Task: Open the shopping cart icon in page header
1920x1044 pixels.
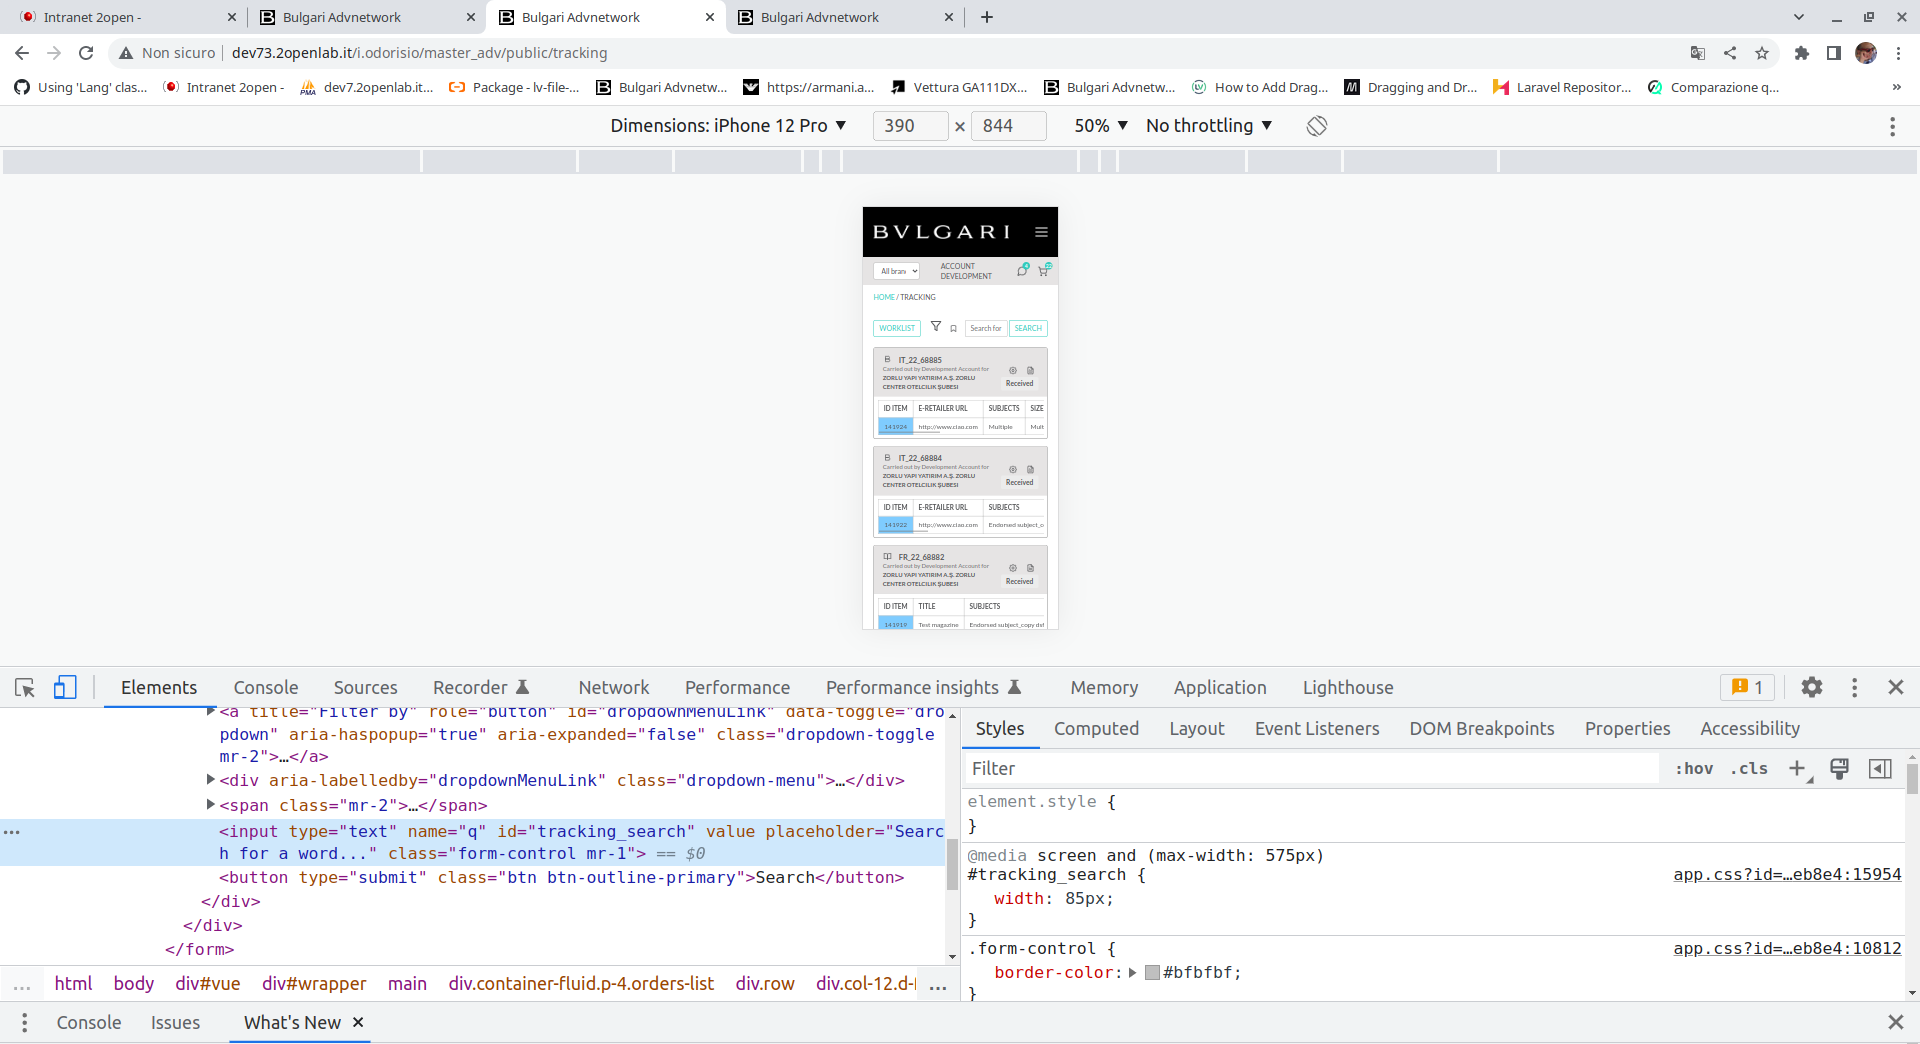Action: 1044,270
